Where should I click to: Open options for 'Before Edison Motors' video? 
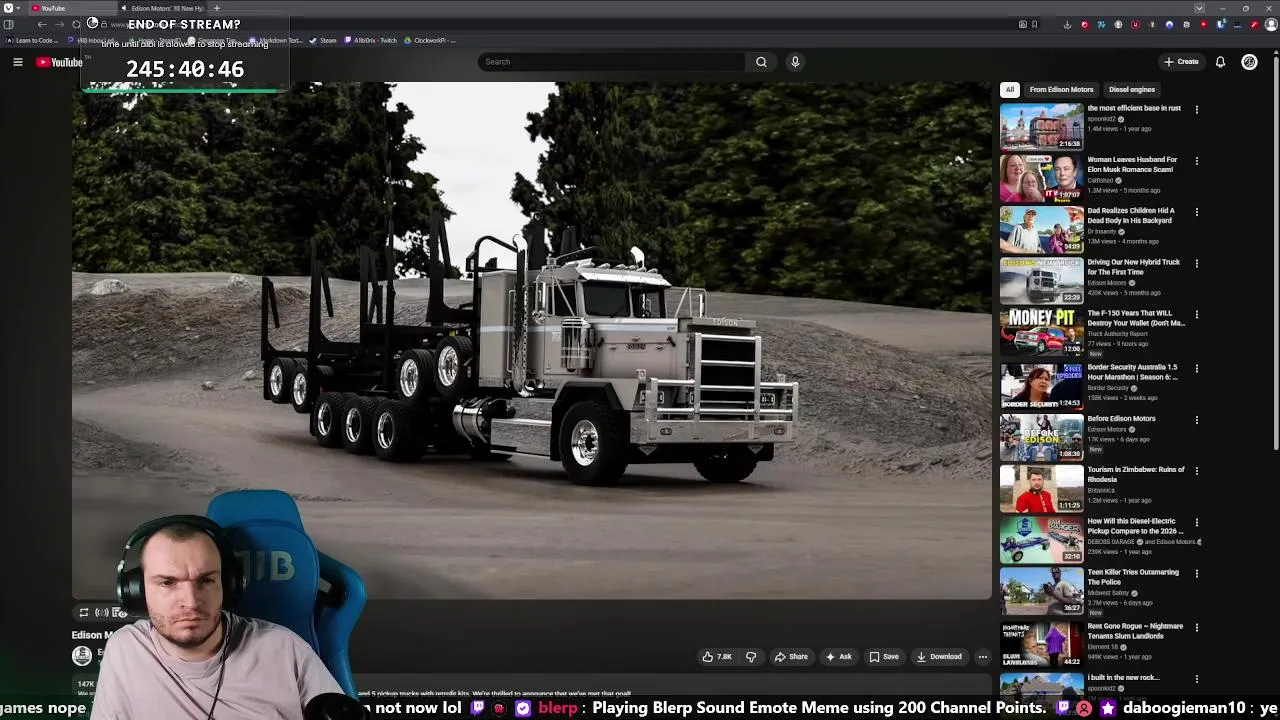[1197, 419]
